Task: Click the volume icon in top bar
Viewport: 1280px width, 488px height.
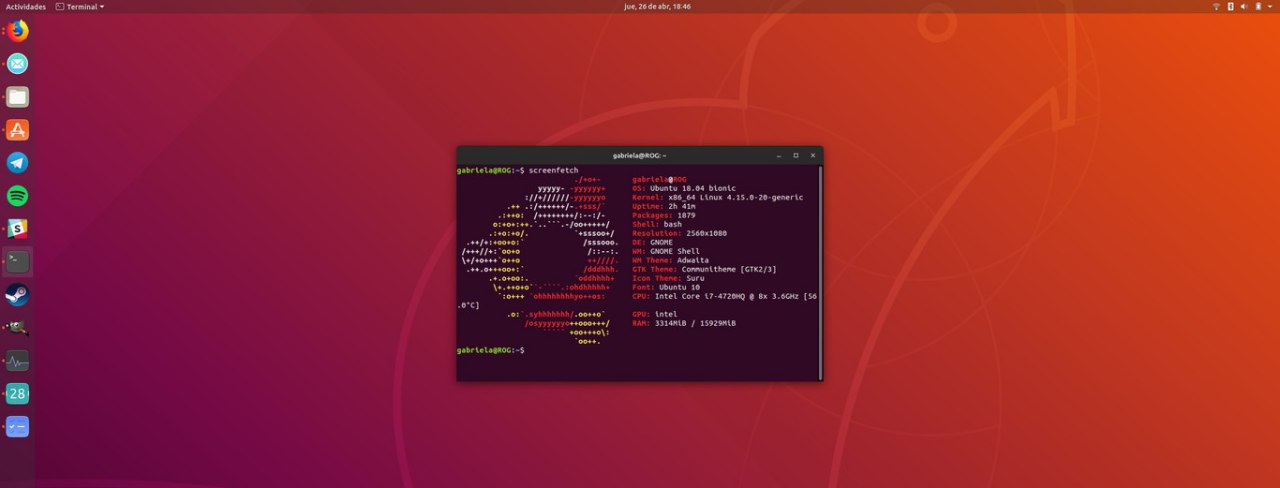Action: [1245, 6]
